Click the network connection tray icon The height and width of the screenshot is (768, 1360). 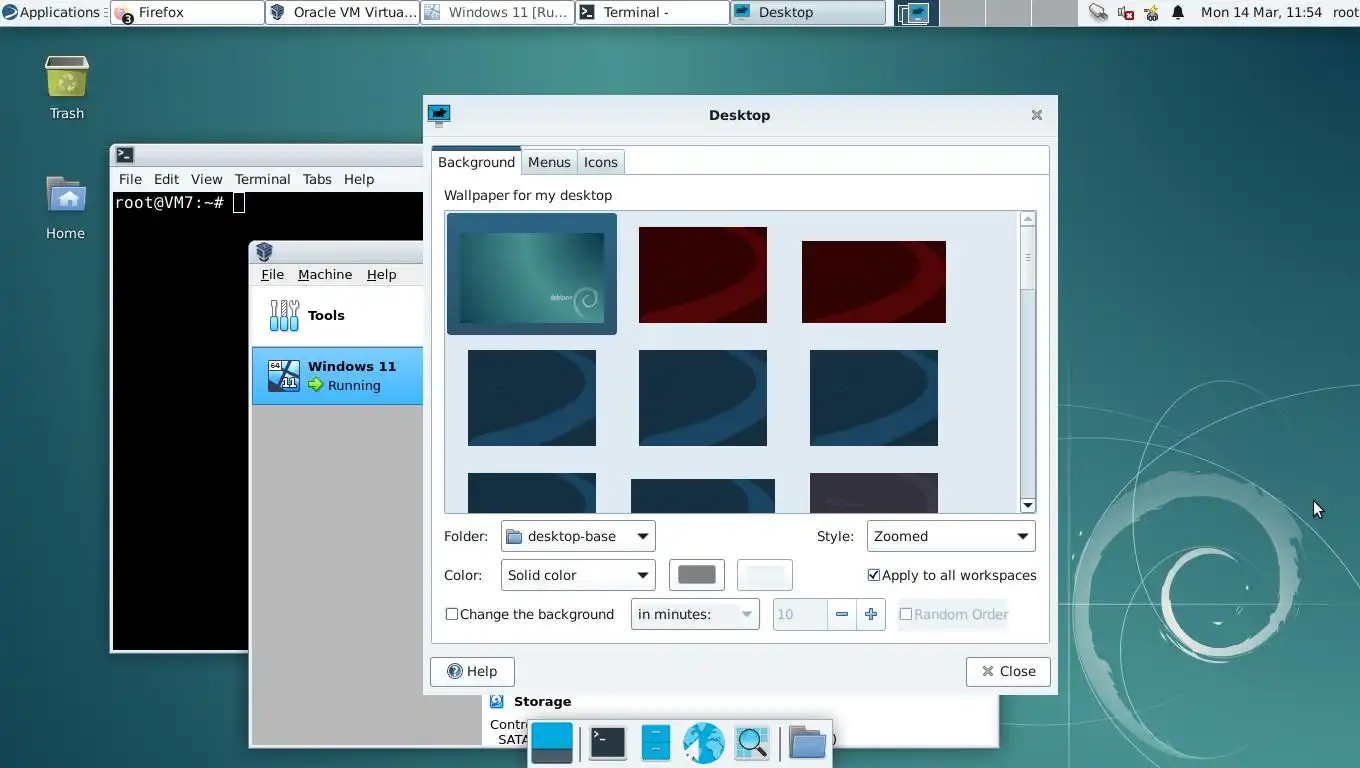(x=1098, y=13)
